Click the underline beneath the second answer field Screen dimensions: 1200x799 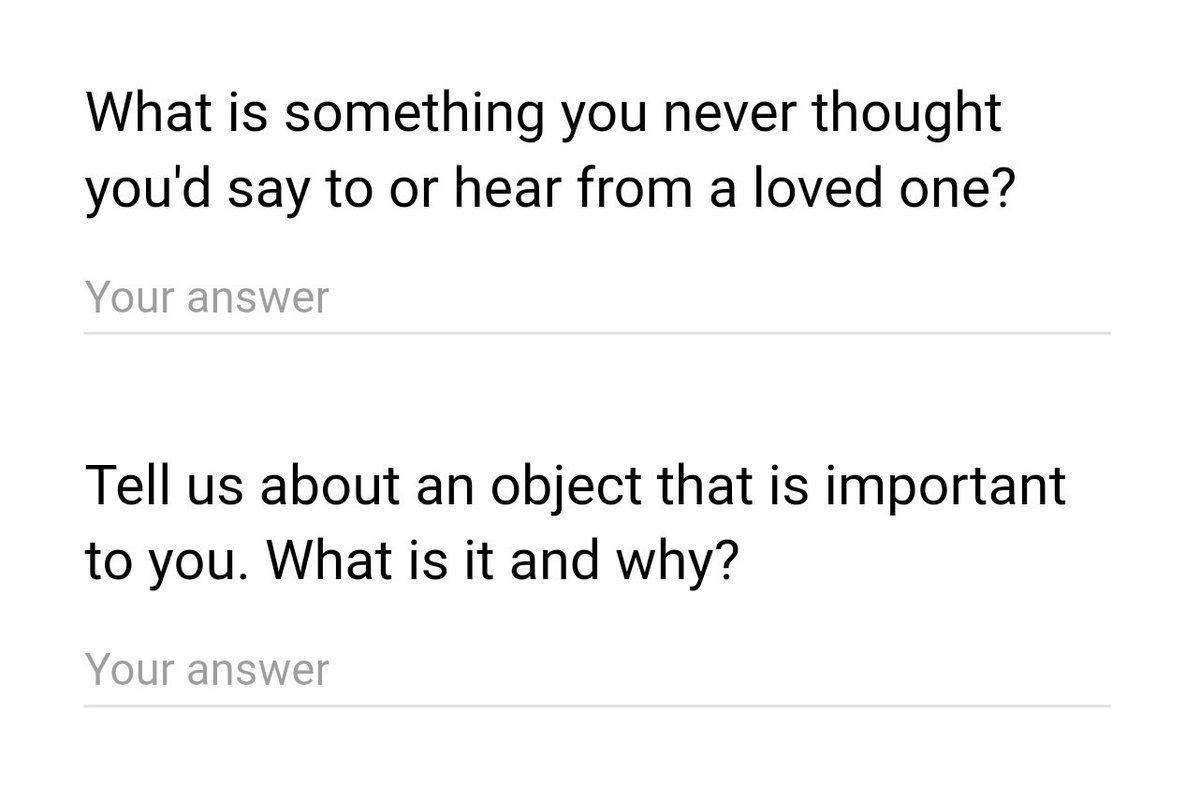point(596,706)
